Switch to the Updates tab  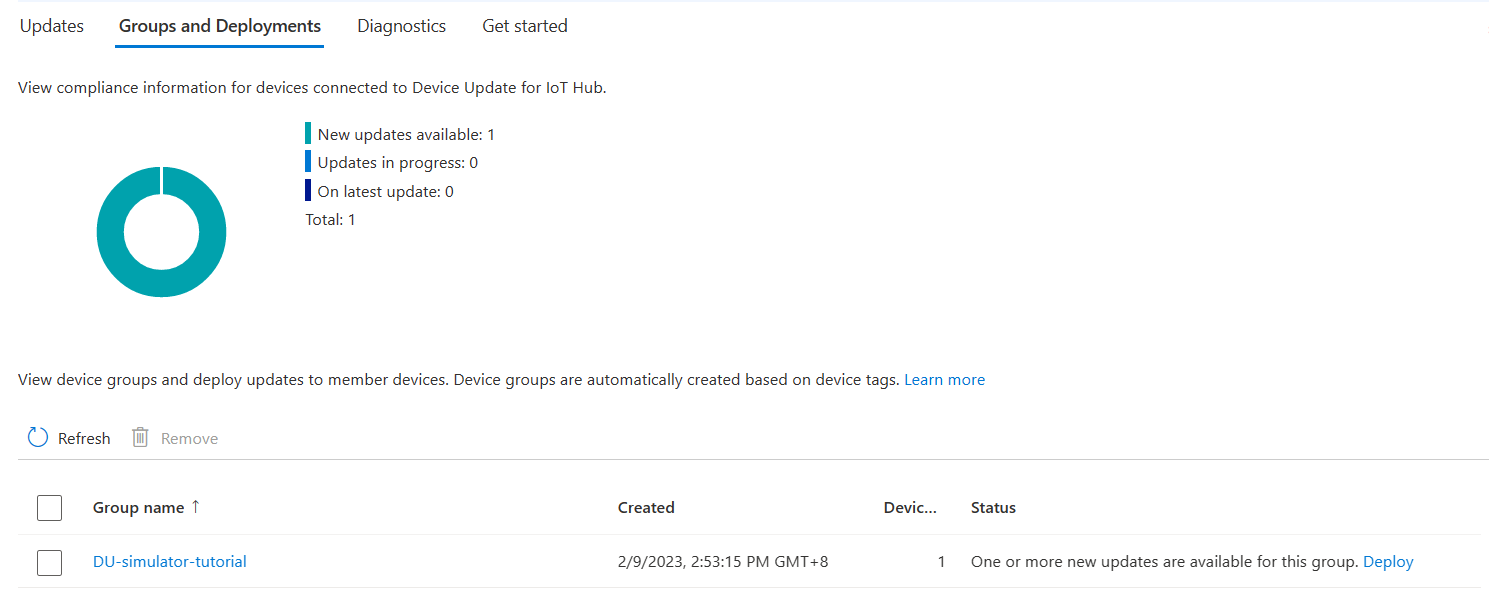pyautogui.click(x=51, y=26)
